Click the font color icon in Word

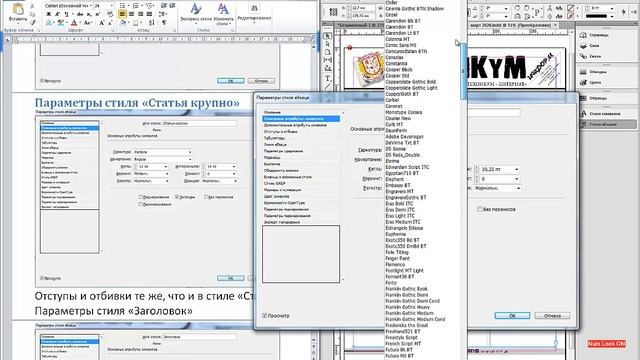click(74, 23)
